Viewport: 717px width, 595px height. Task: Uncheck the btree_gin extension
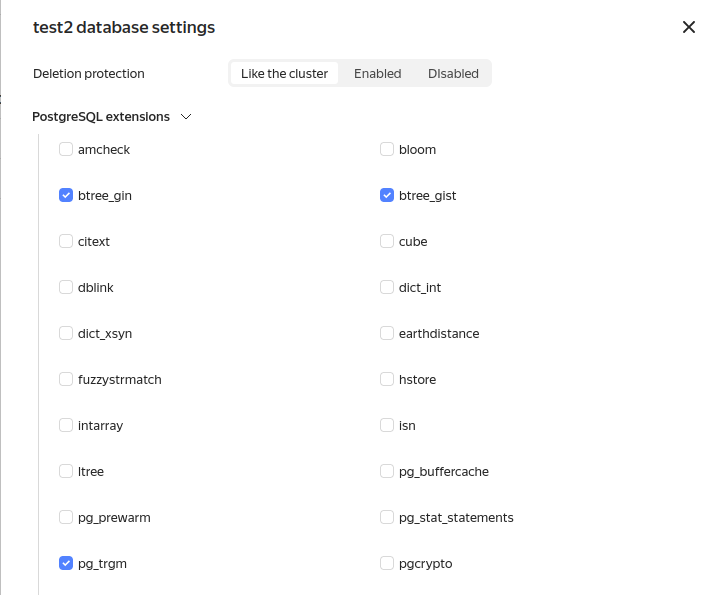pyautogui.click(x=66, y=195)
